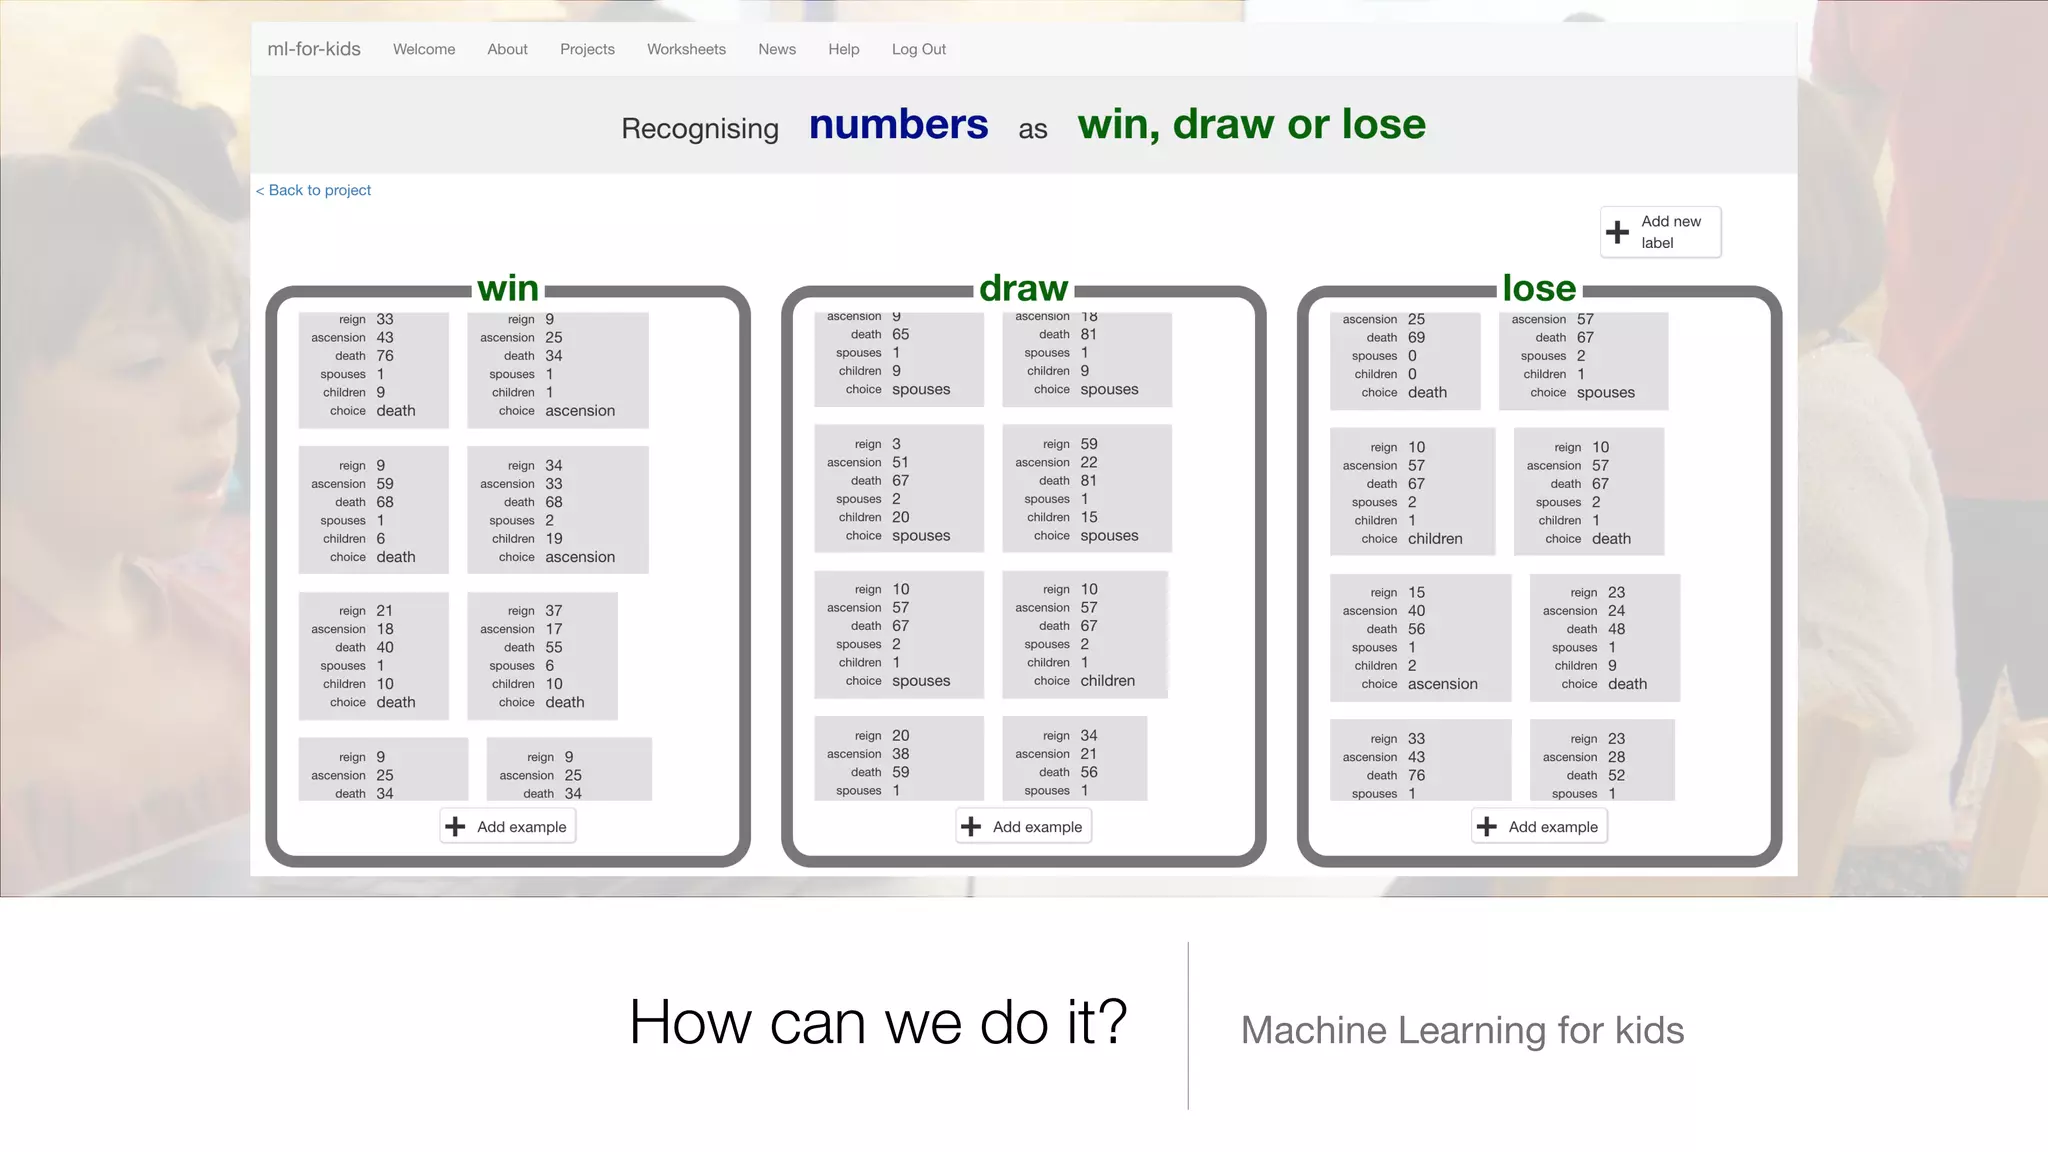The width and height of the screenshot is (2048, 1152).
Task: Select the draw label heading
Action: pyautogui.click(x=1024, y=289)
